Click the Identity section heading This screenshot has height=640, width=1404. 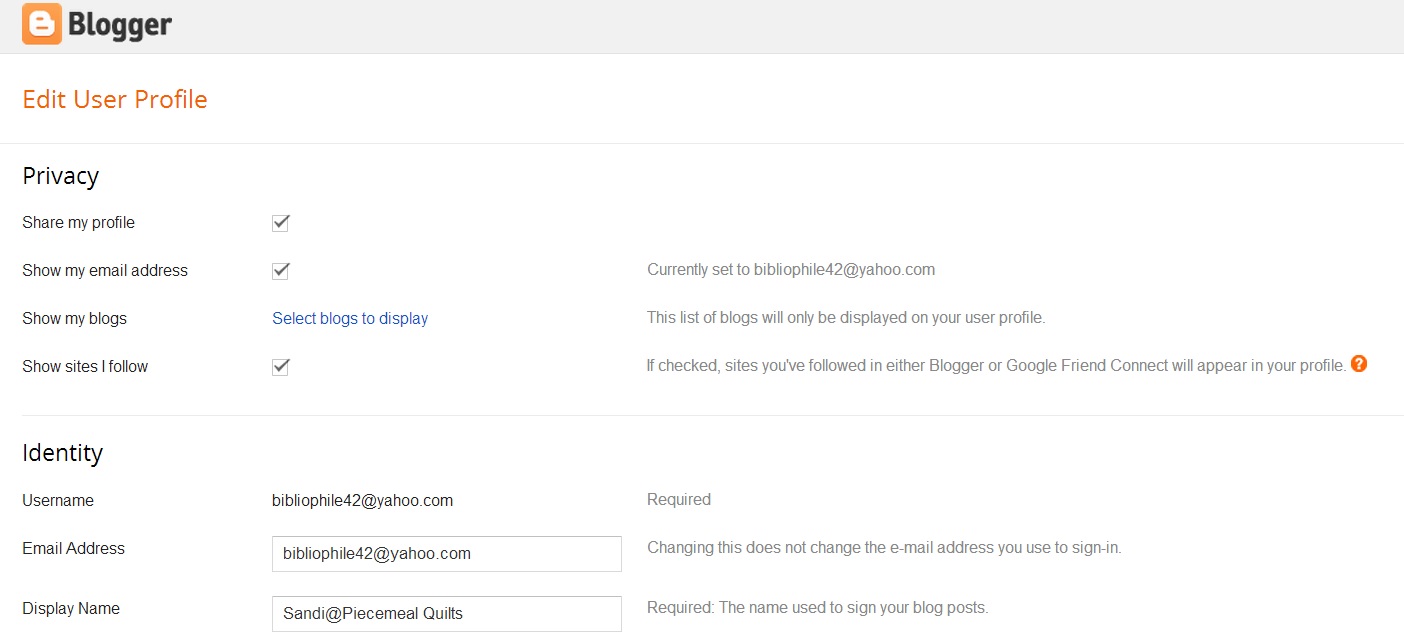point(63,453)
